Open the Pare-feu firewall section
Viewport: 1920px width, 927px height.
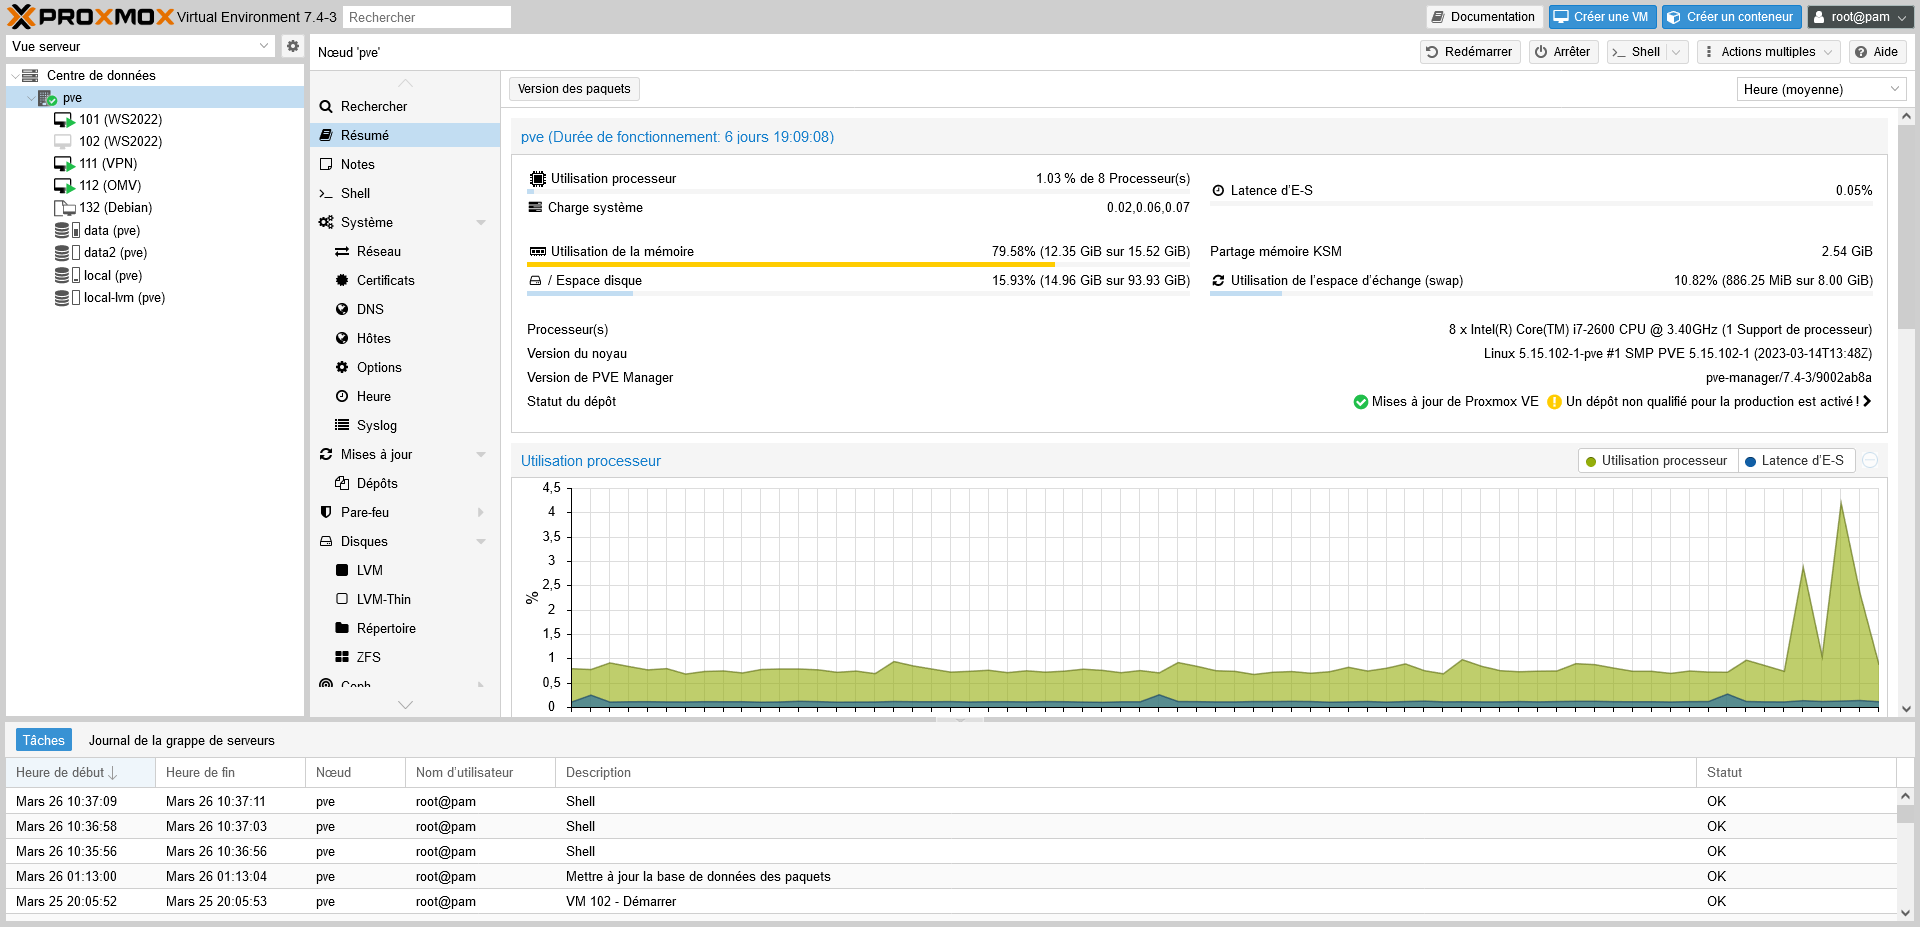(x=365, y=513)
